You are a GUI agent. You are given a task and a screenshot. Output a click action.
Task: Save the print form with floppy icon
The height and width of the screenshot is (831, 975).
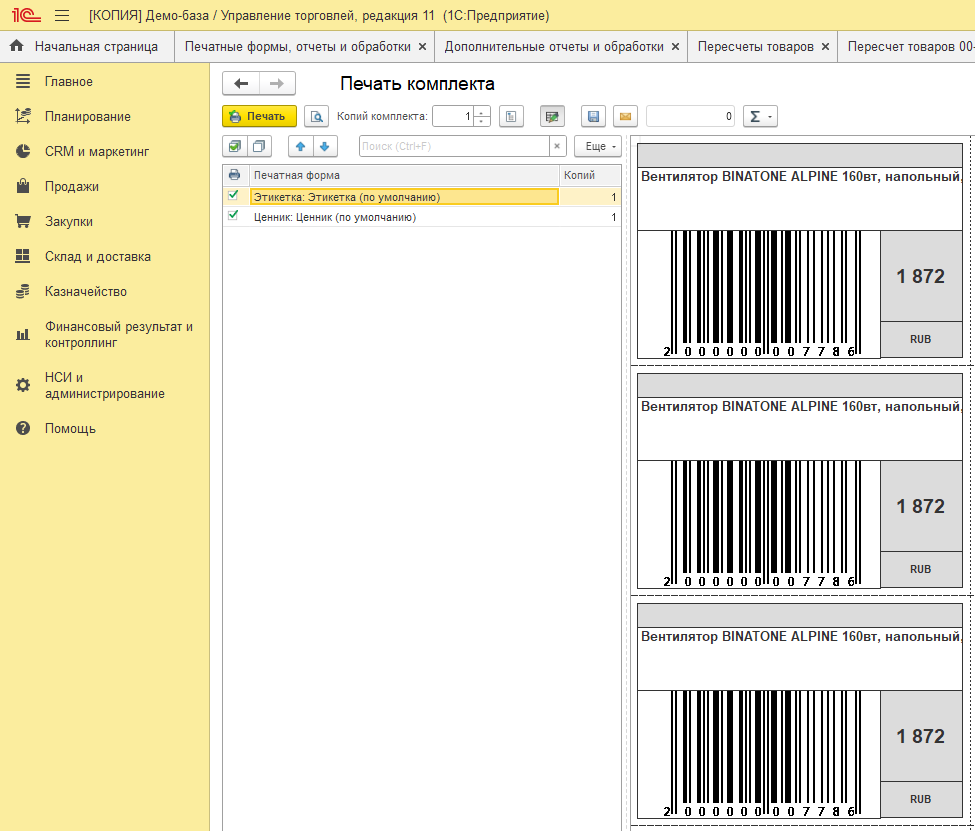click(x=593, y=116)
